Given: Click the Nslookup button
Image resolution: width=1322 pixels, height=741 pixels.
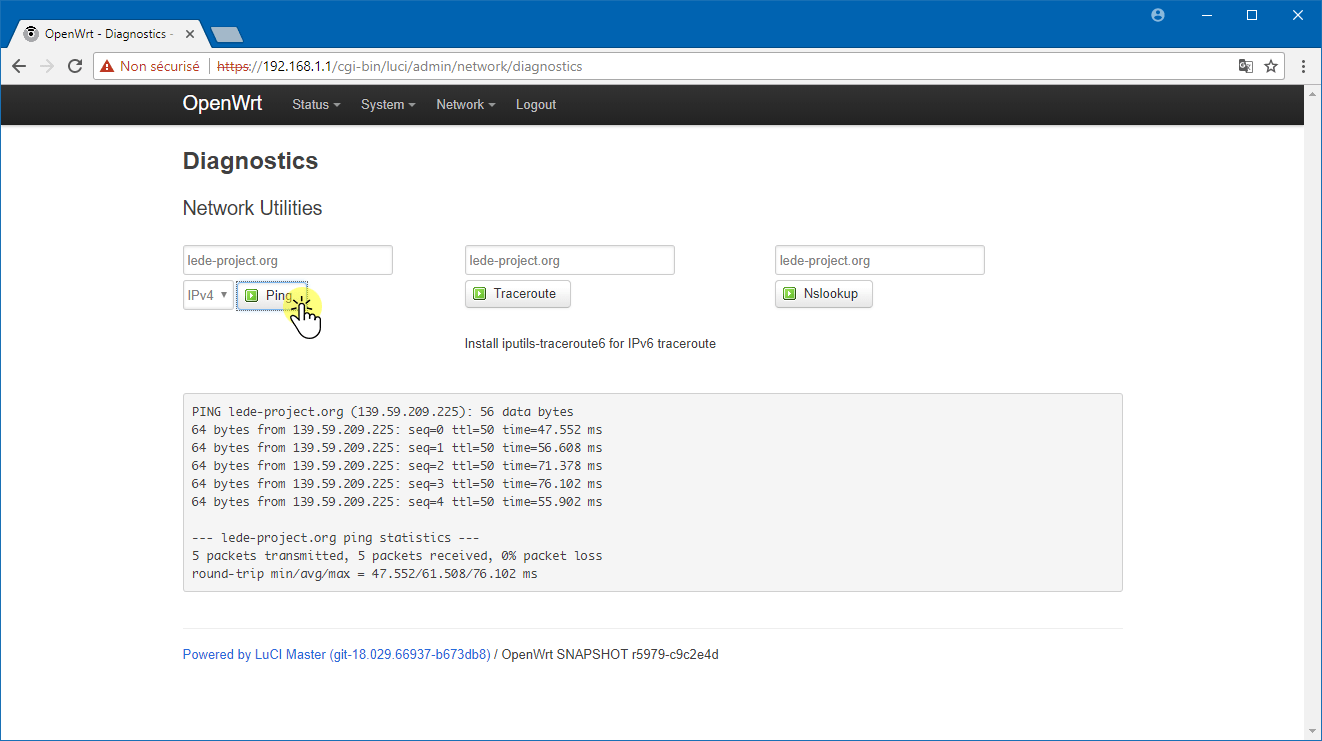Looking at the screenshot, I should (824, 294).
